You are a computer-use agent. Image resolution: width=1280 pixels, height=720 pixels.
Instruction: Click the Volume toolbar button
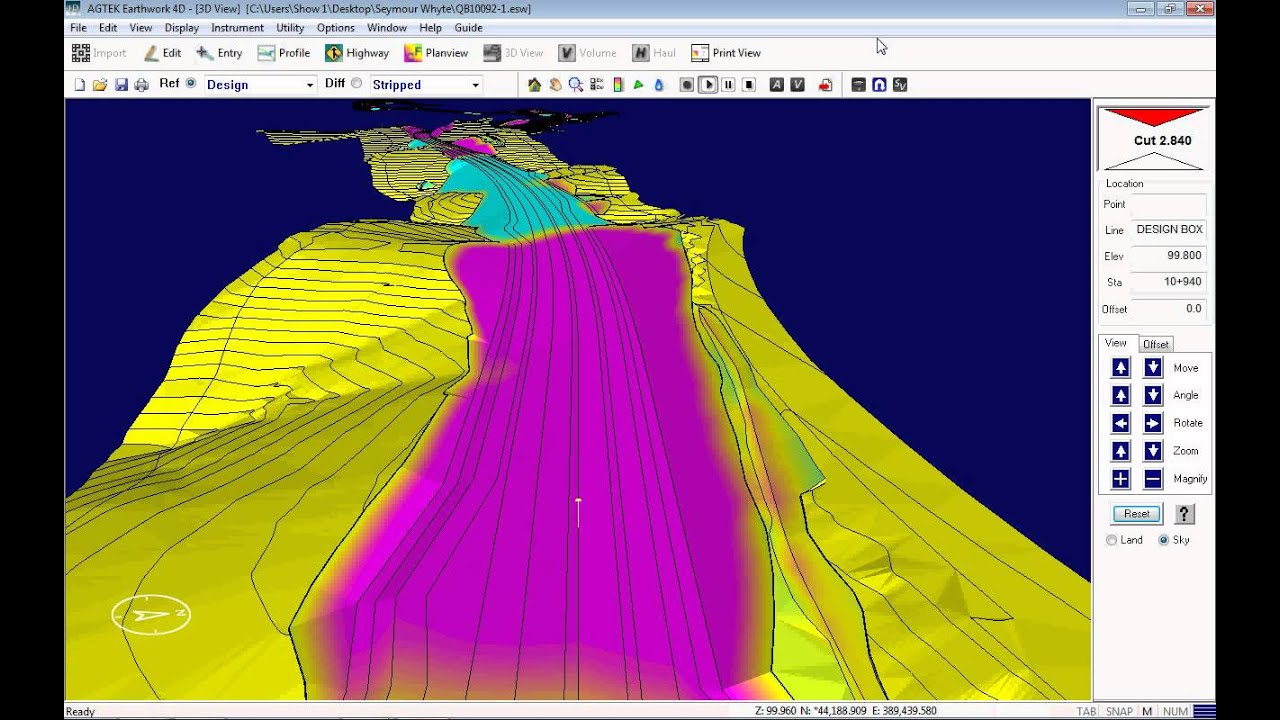pyautogui.click(x=587, y=53)
